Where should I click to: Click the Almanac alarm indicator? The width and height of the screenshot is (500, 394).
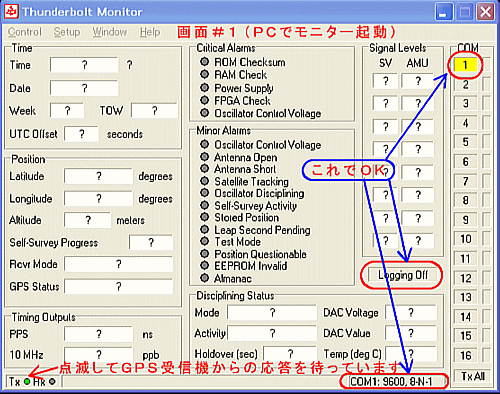(x=204, y=278)
